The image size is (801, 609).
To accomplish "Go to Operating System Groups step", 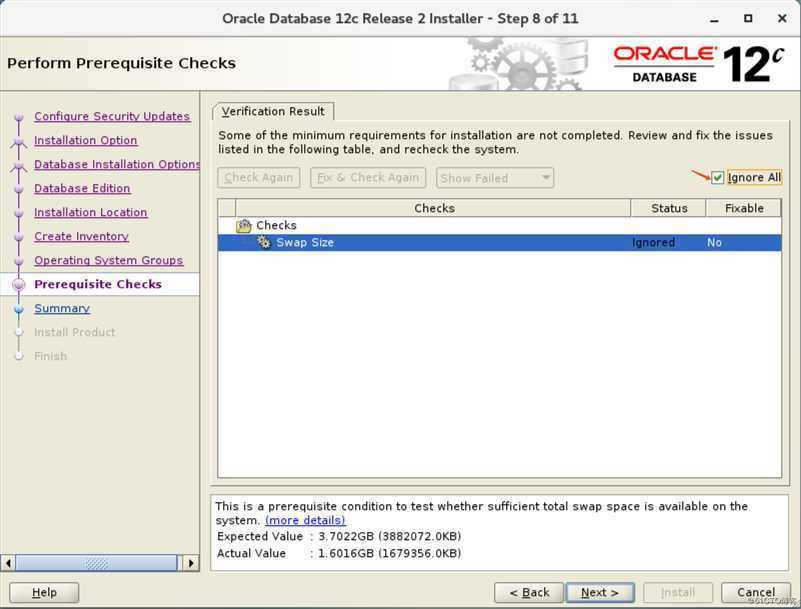I will tap(108, 261).
